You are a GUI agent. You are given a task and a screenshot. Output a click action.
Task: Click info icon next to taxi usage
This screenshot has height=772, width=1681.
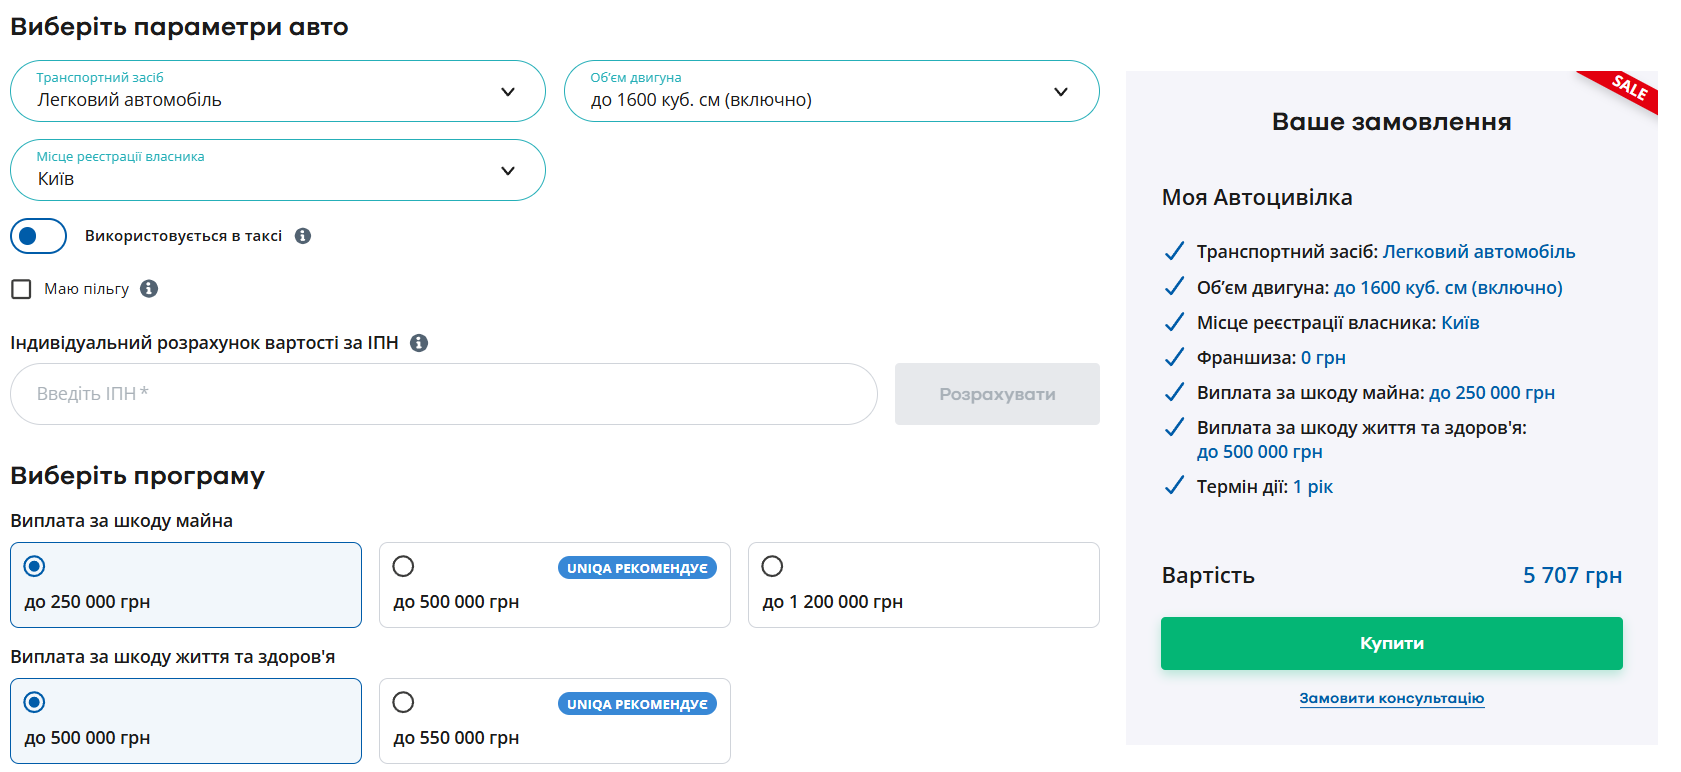[x=303, y=236]
